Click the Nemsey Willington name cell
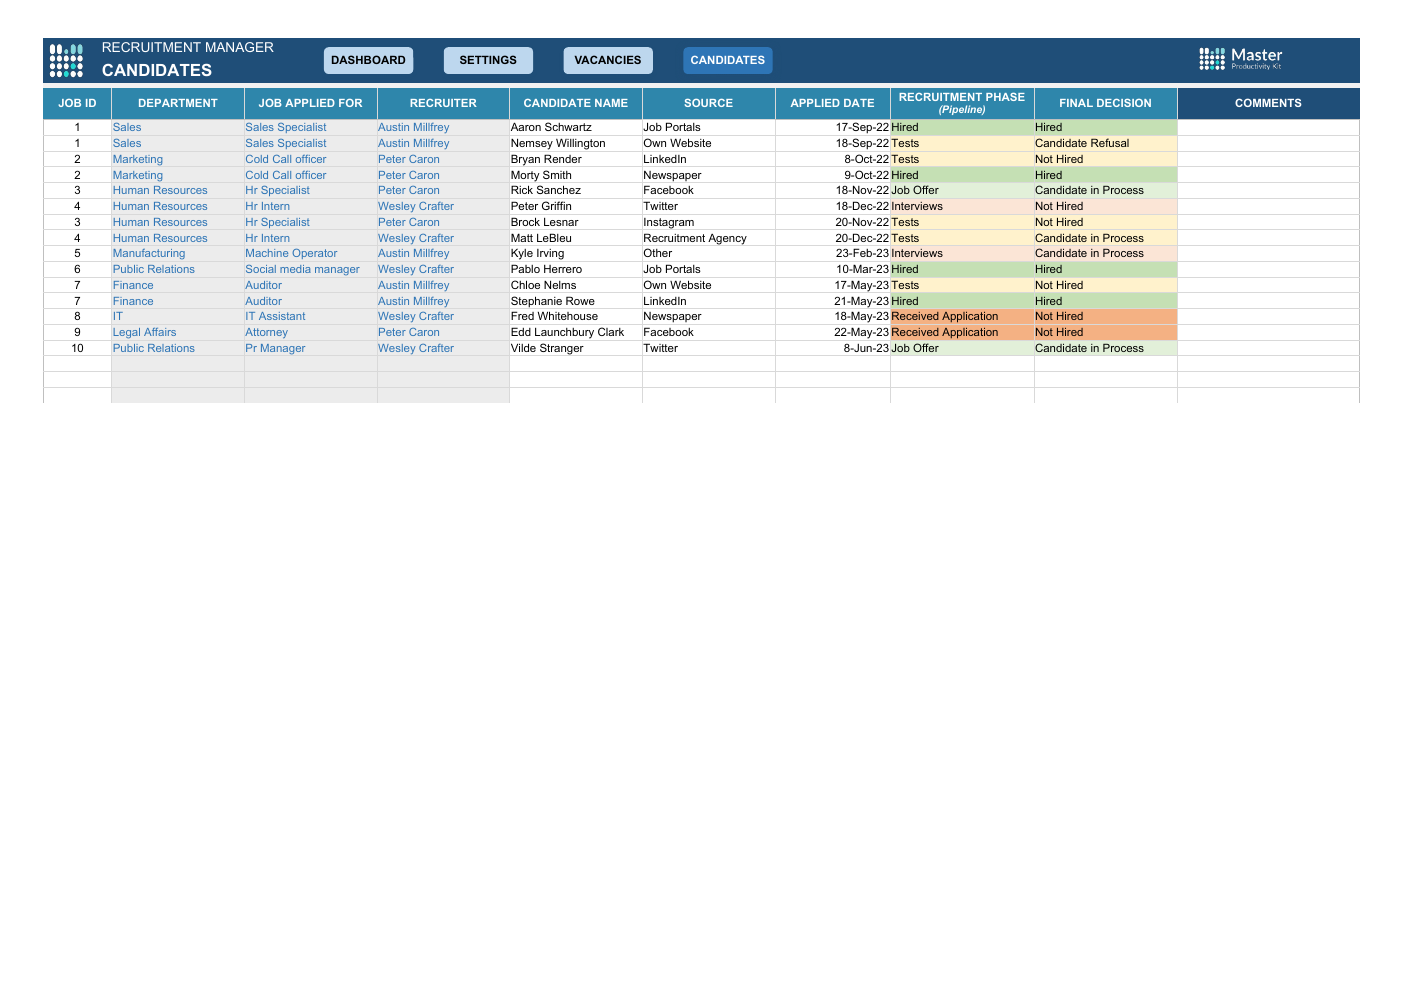 coord(576,143)
